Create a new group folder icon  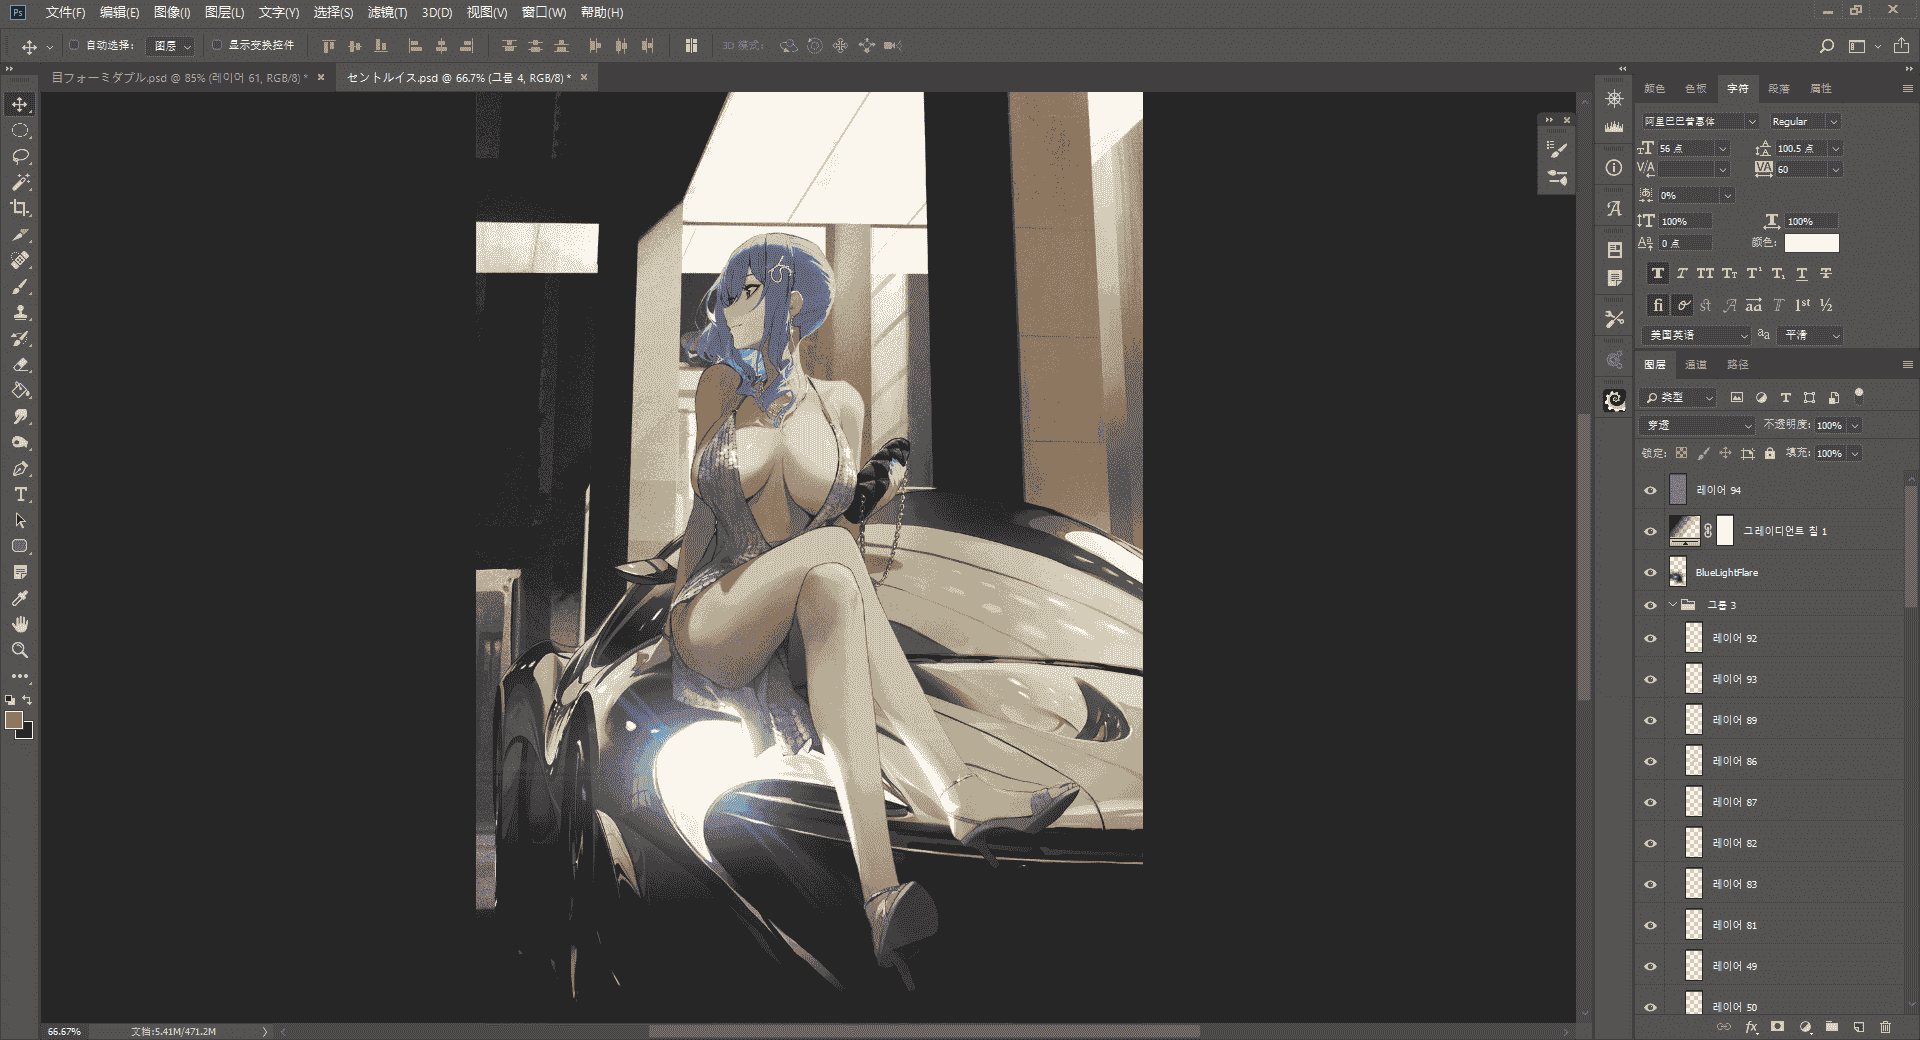(x=1832, y=1027)
